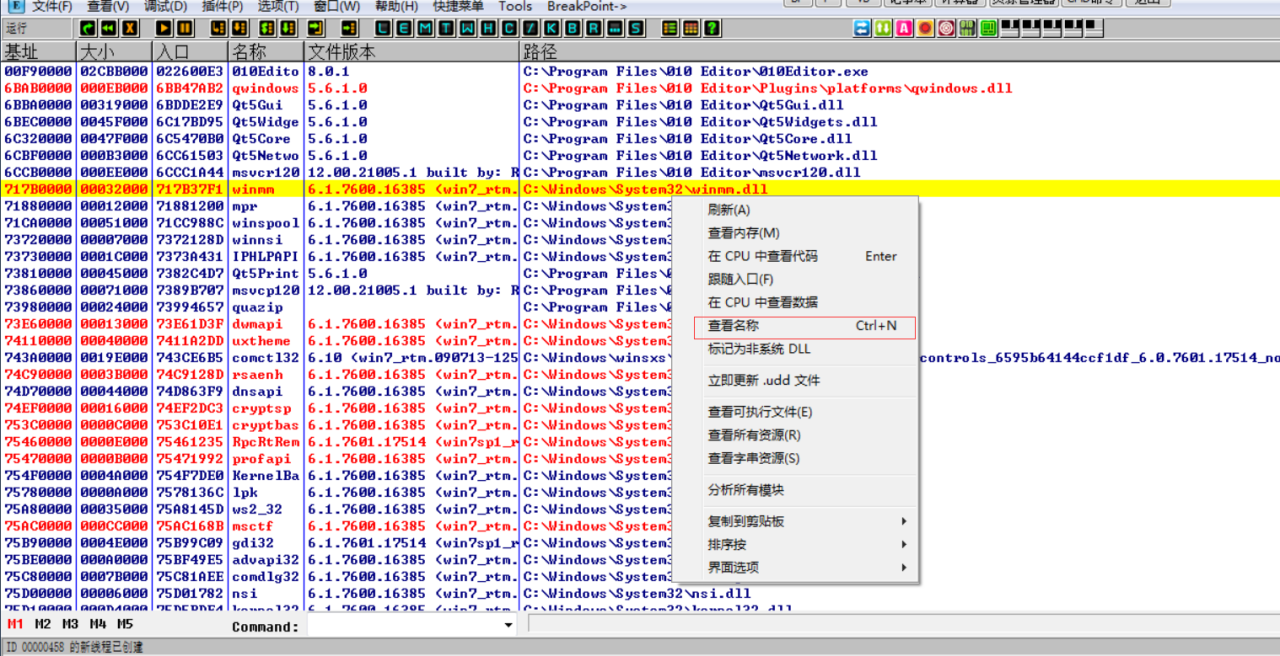1280x656 pixels.
Task: Click the pause execution icon
Action: point(185,28)
